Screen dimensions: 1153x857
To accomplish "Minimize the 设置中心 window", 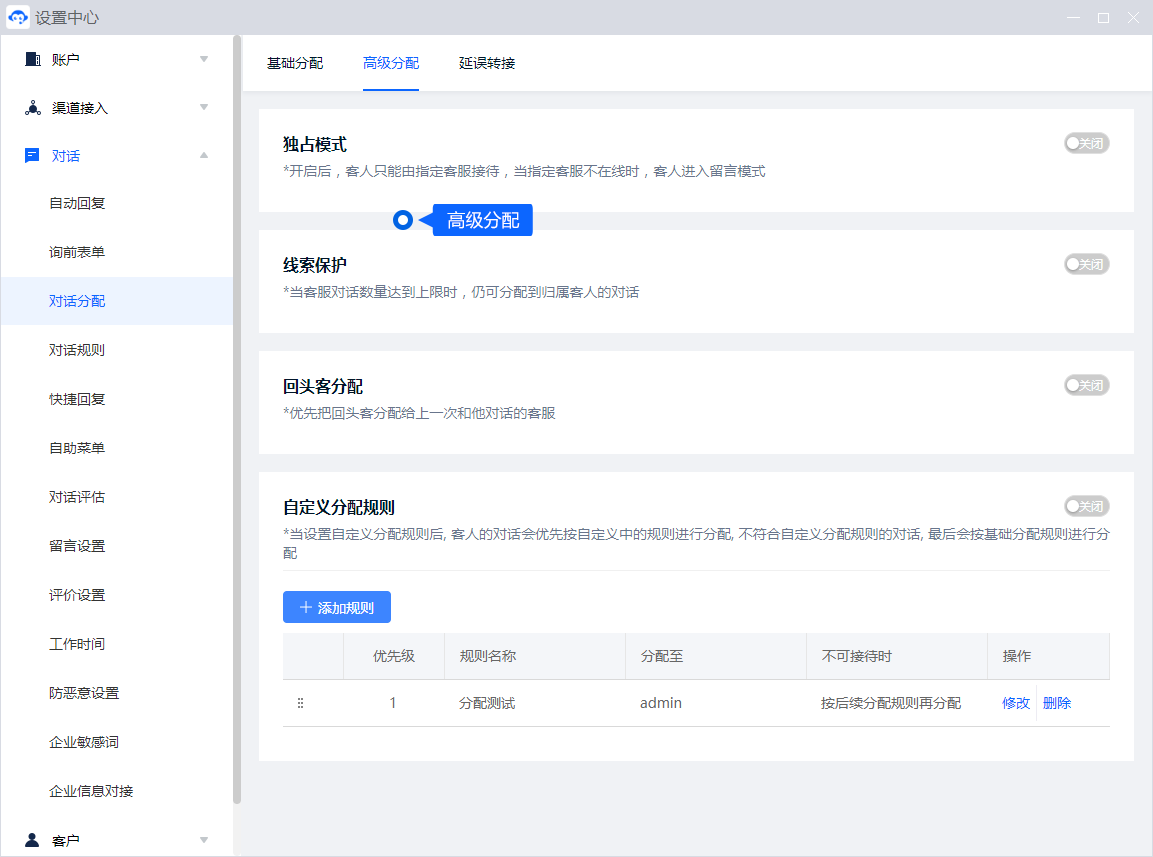I will coord(1074,18).
